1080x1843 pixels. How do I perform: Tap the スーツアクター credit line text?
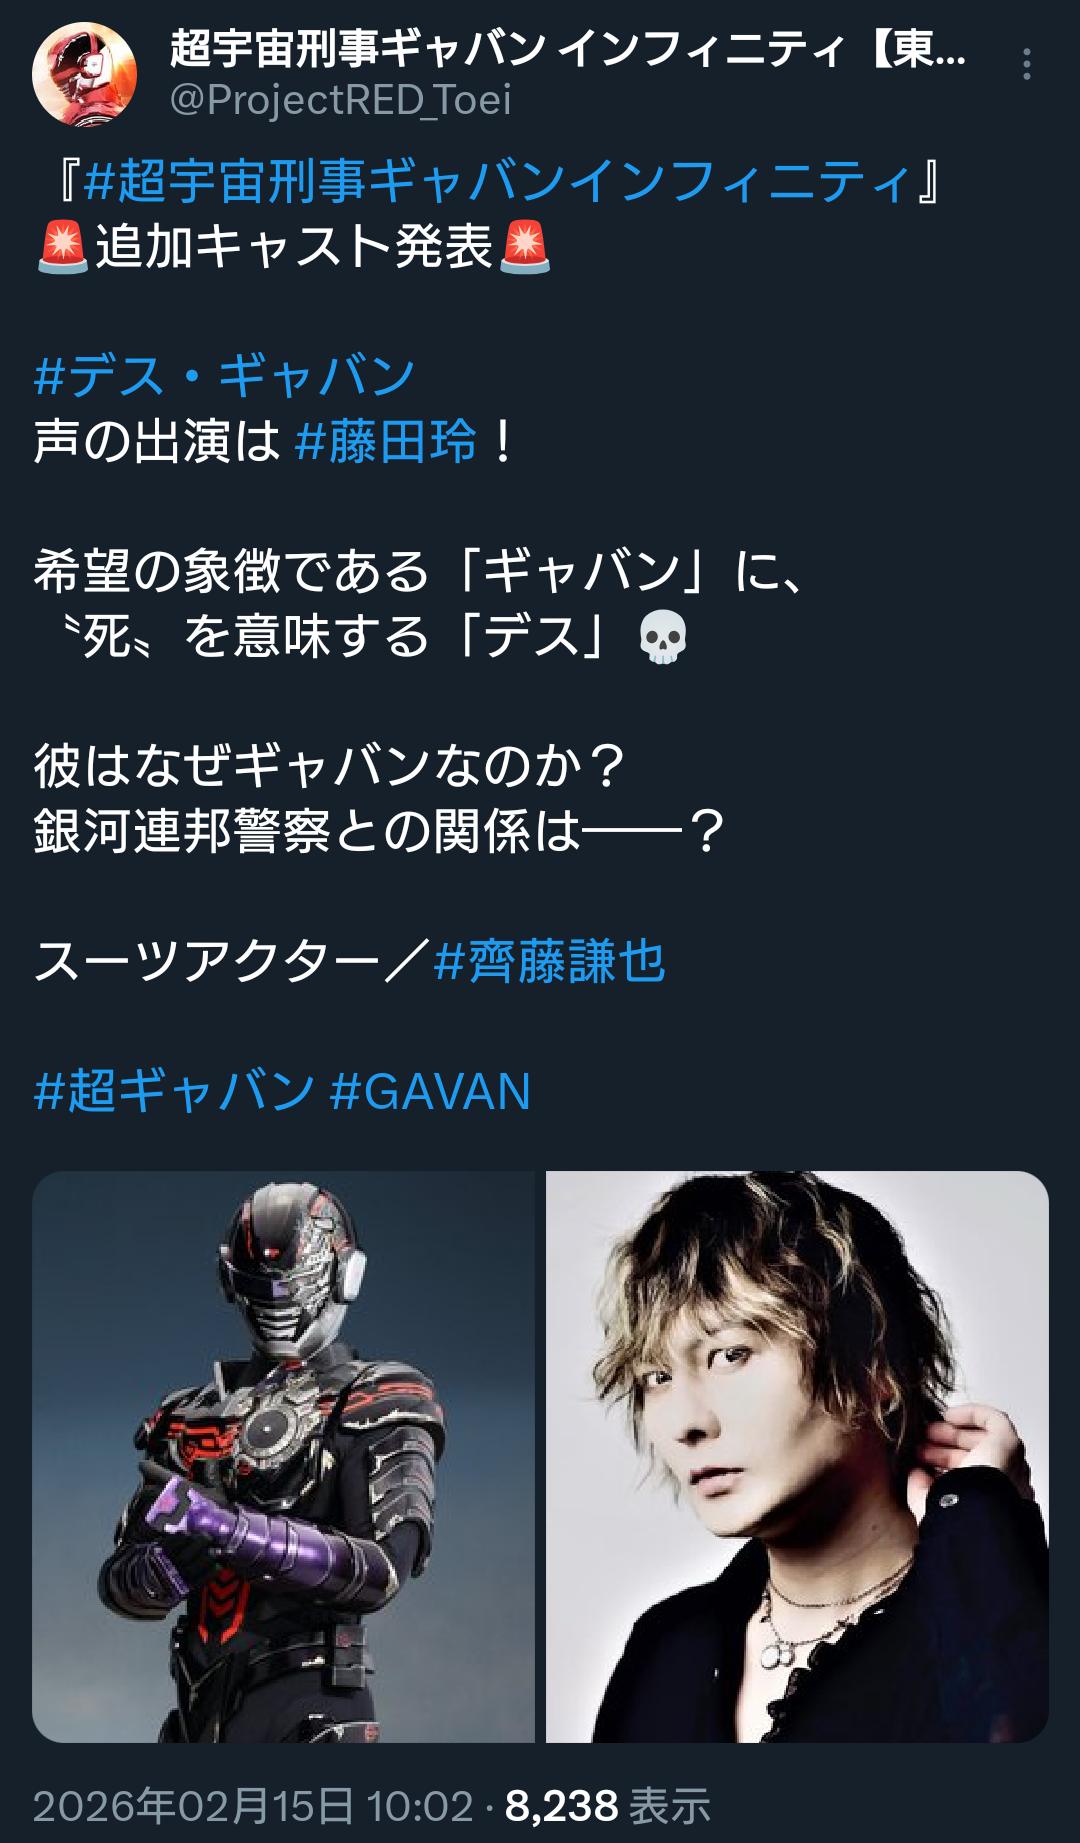233,962
